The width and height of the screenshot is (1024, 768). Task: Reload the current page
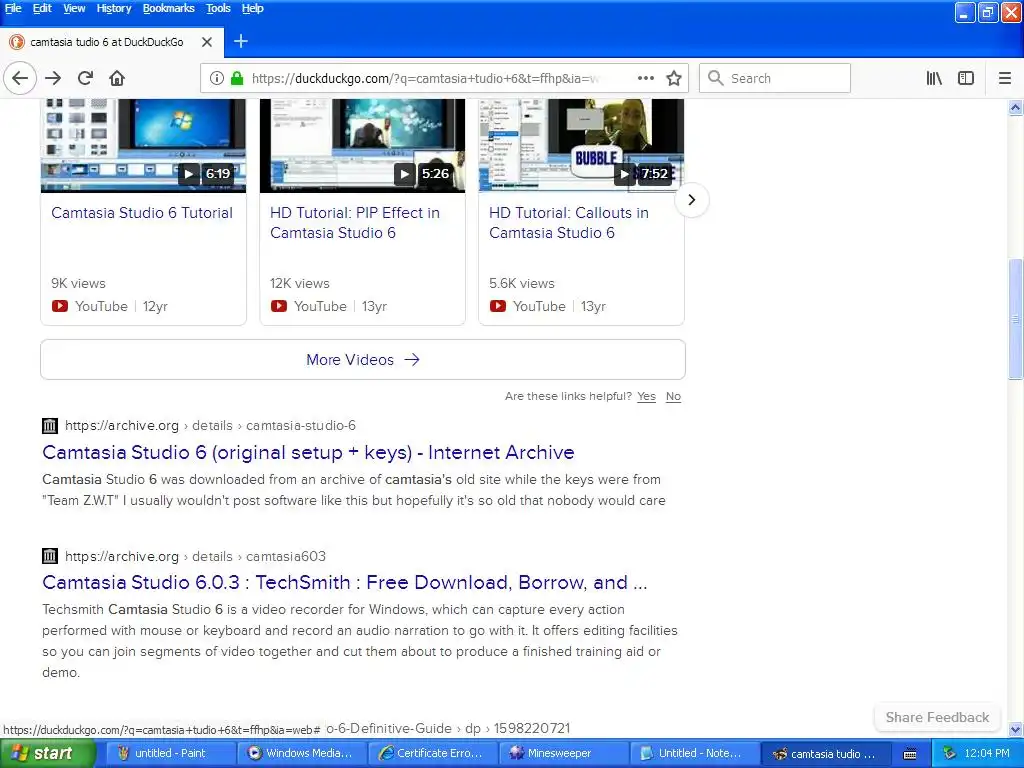(85, 78)
